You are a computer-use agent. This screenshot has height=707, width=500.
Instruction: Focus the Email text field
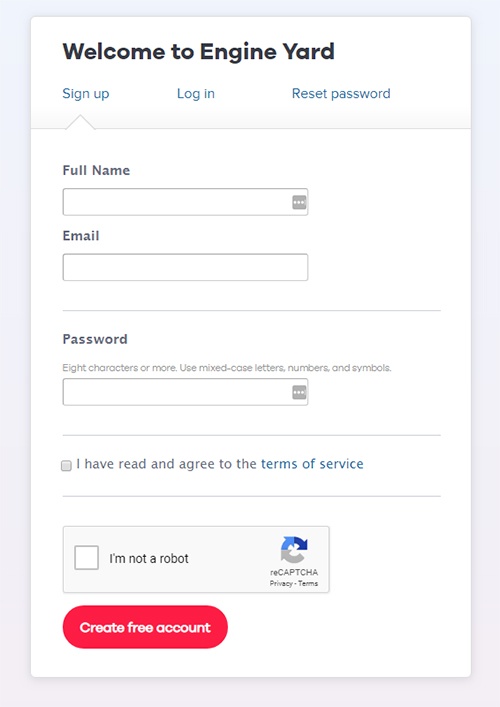(x=185, y=267)
